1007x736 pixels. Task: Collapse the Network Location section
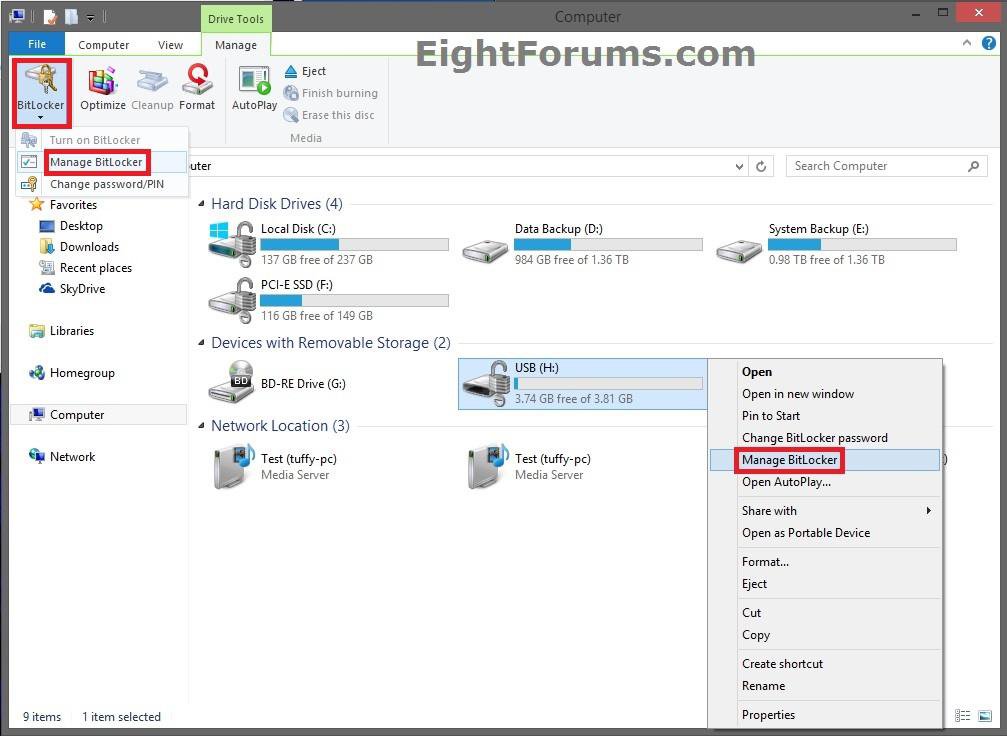pyautogui.click(x=199, y=425)
